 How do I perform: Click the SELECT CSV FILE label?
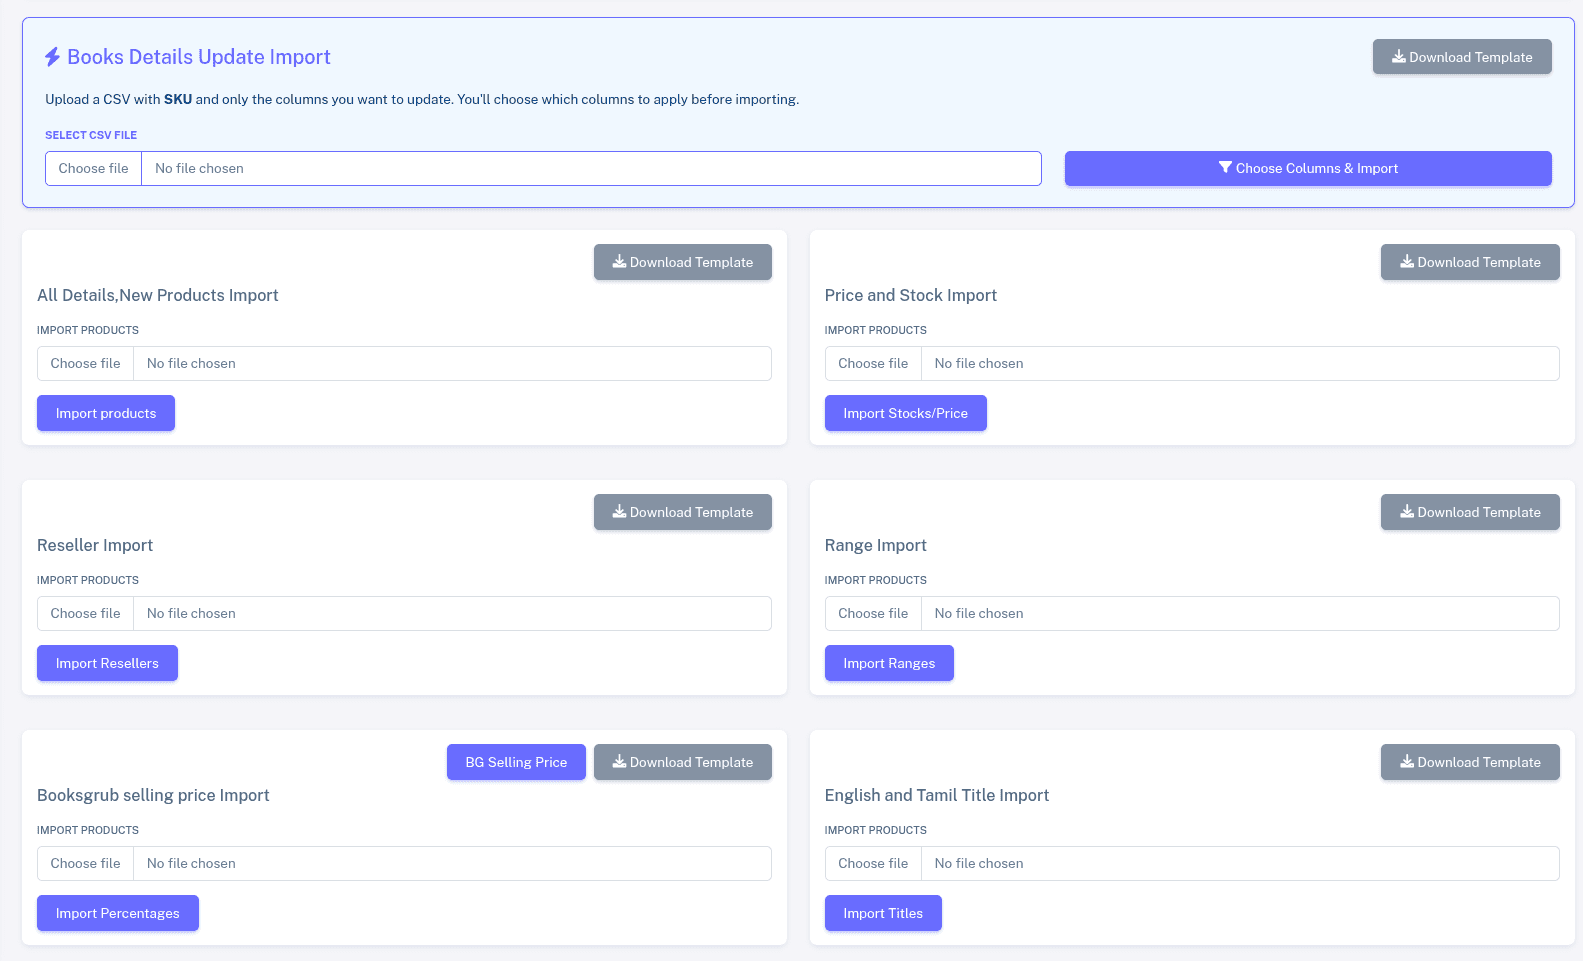[91, 135]
